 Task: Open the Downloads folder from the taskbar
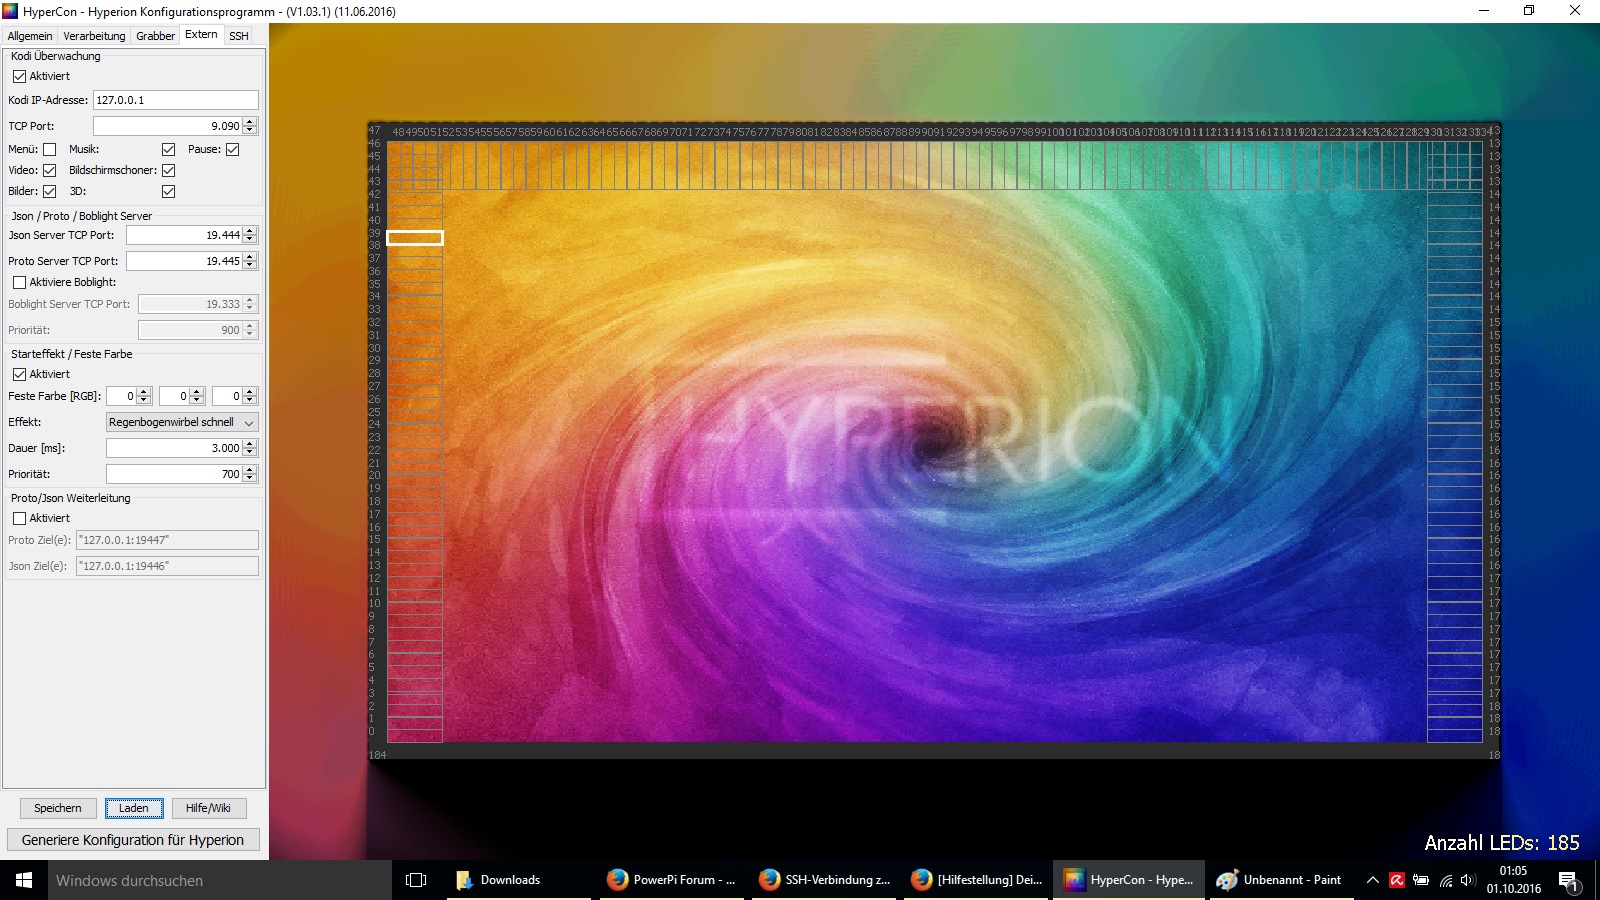coord(498,880)
